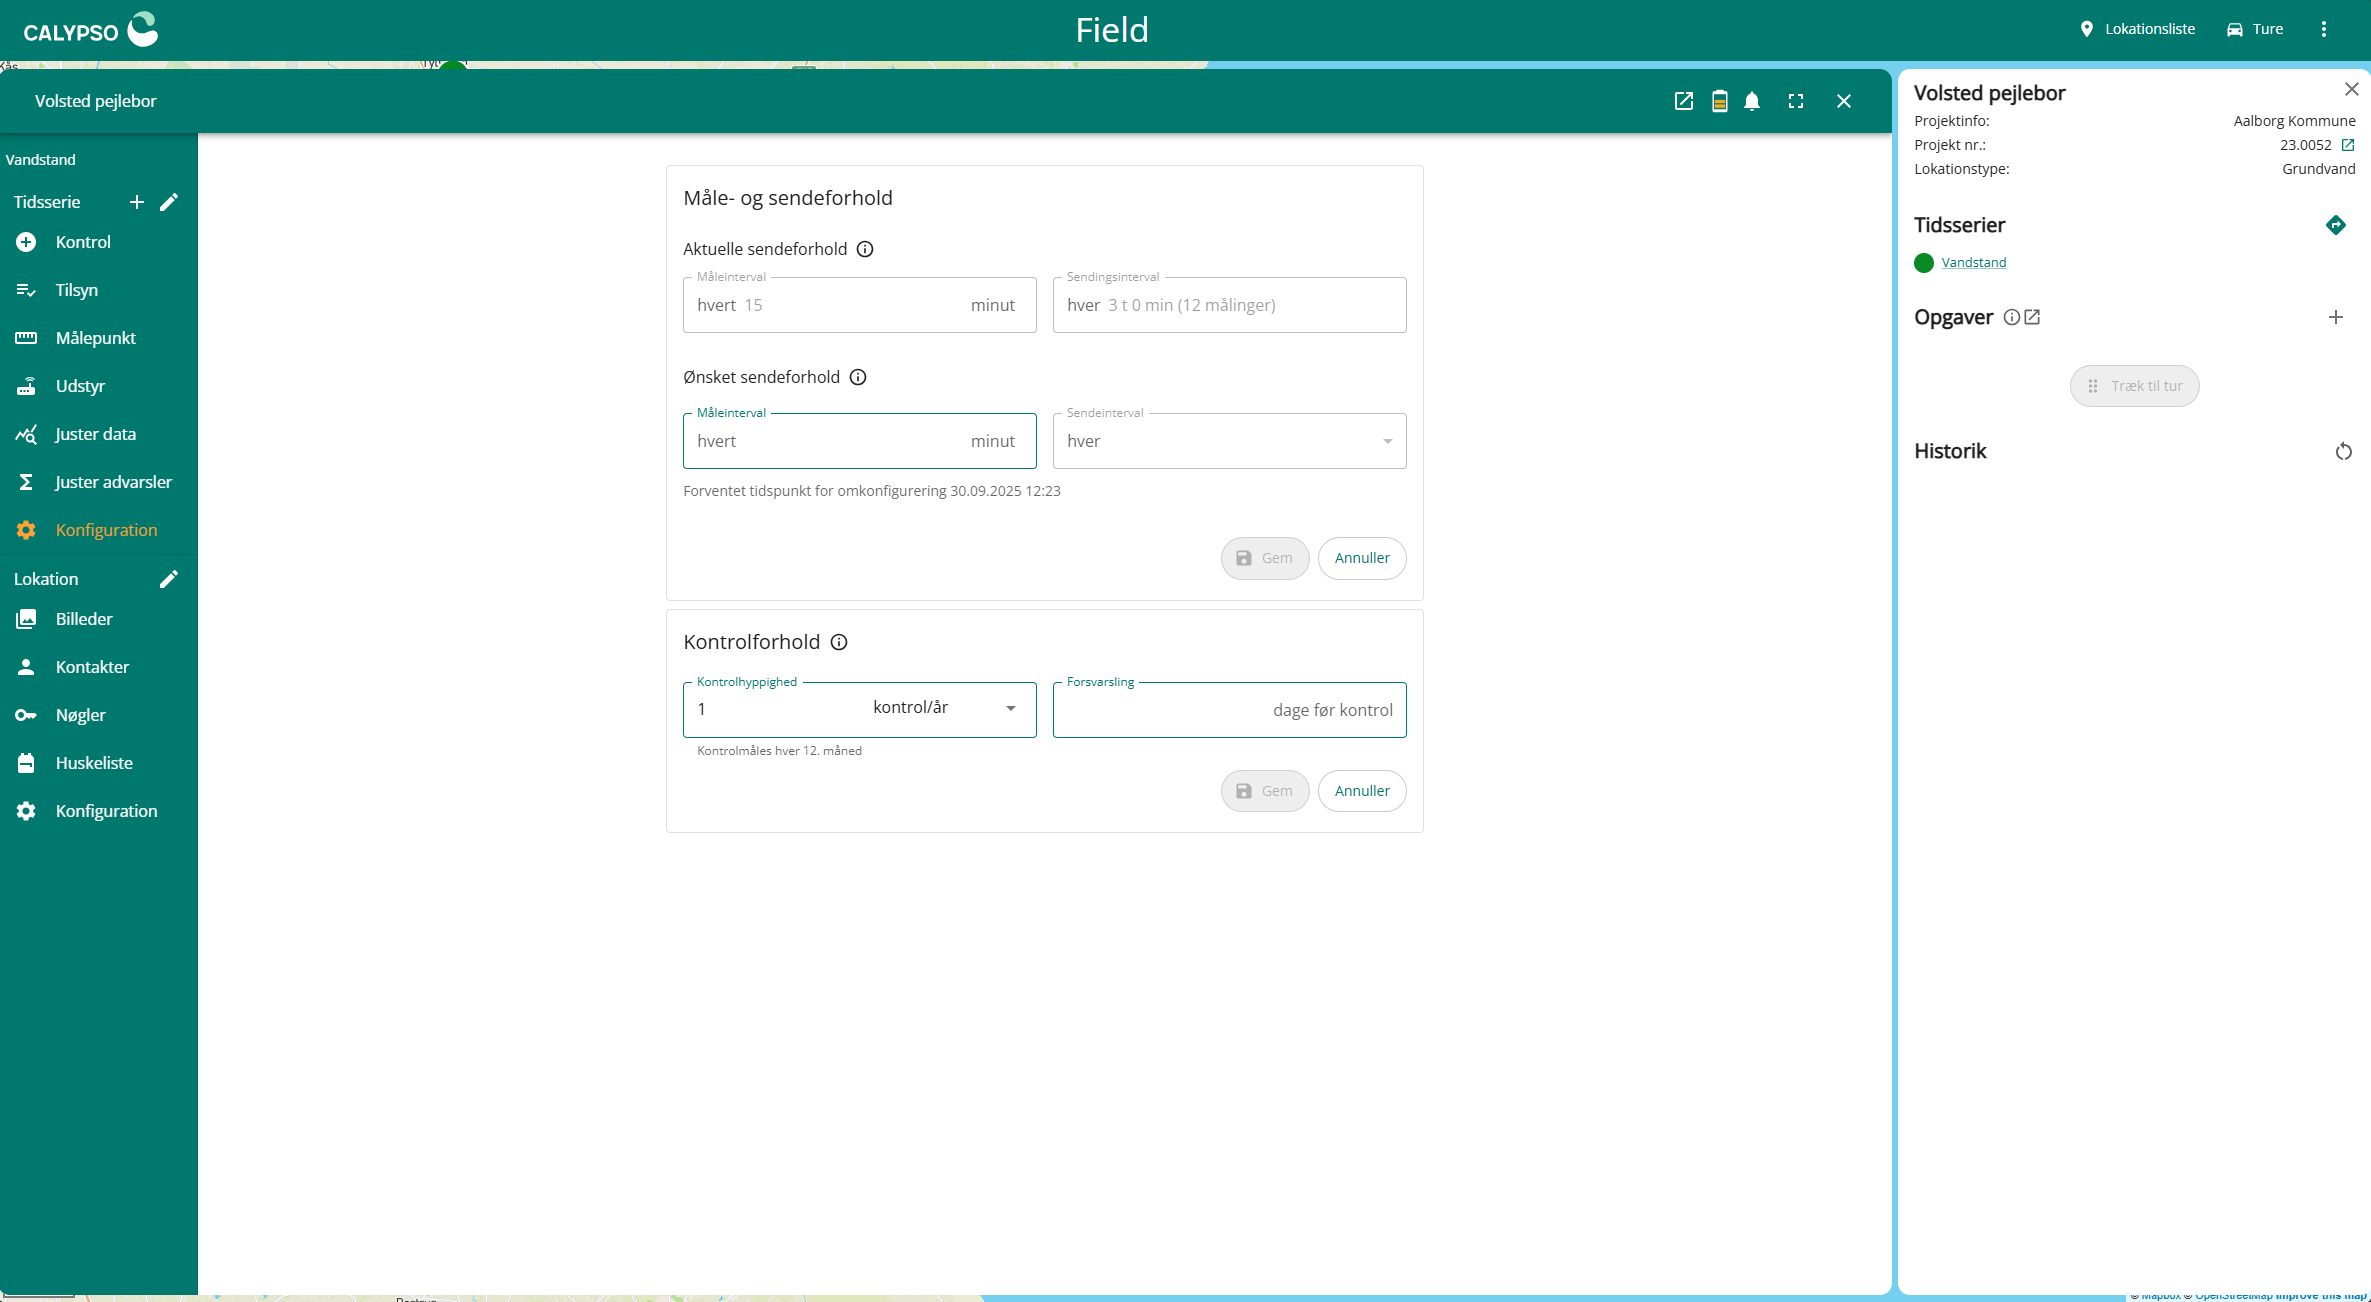Open the notification bell icon
2371x1302 pixels.
1752,101
